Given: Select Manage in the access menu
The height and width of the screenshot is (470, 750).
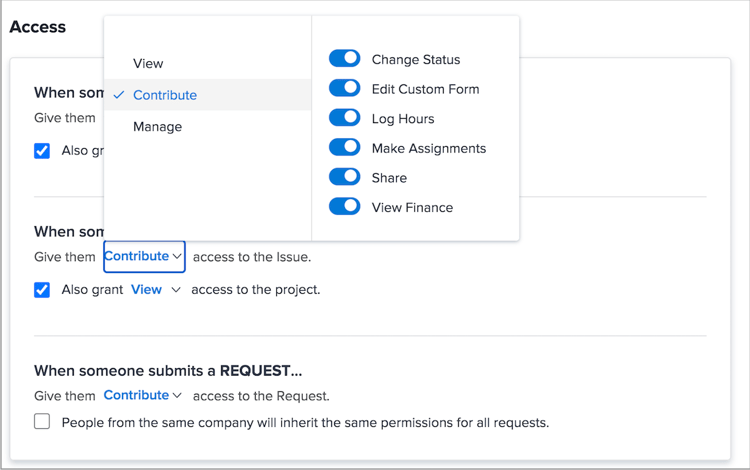Looking at the screenshot, I should coord(157,127).
